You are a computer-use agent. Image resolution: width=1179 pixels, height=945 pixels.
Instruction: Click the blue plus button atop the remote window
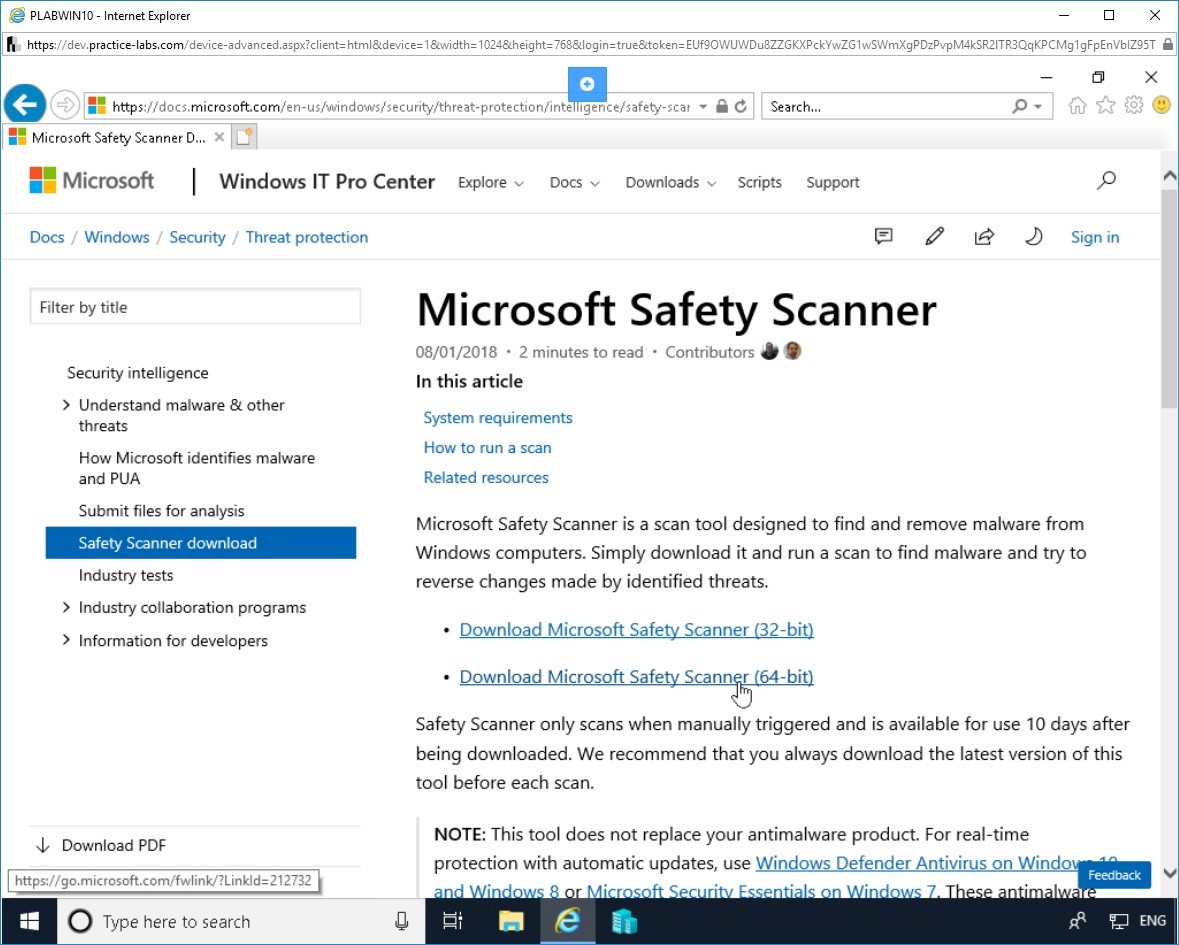tap(587, 84)
